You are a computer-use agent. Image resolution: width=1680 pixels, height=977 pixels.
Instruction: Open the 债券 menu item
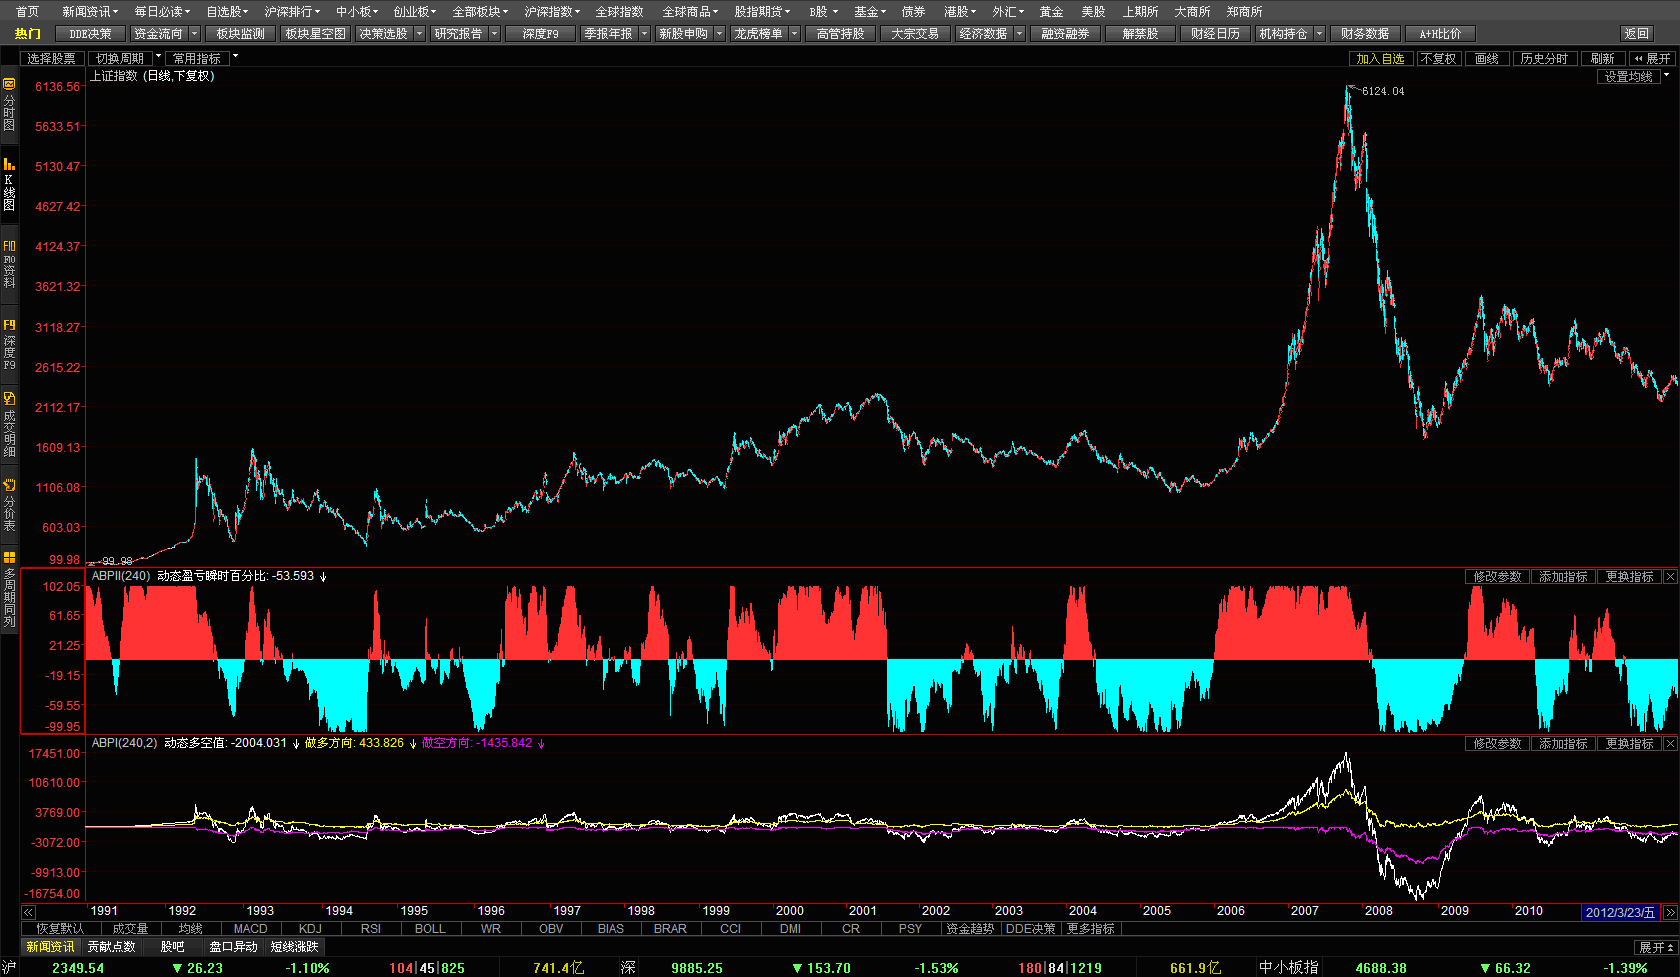913,12
